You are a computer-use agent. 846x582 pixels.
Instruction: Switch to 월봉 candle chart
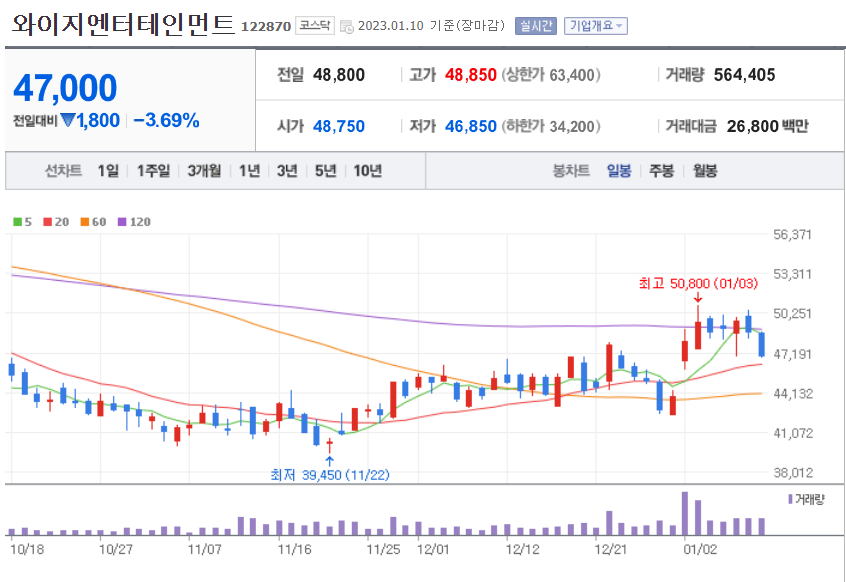(x=705, y=171)
